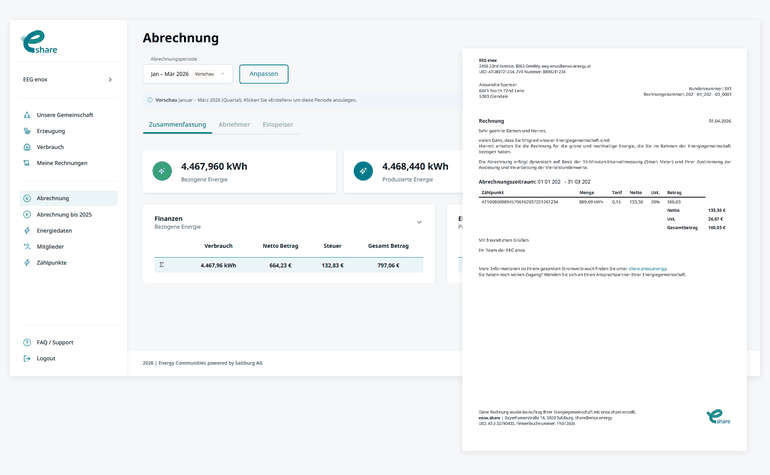Screen dimensions: 770x475
Task: Open the Abrechnungsperiode dropdown
Action: pos(188,74)
